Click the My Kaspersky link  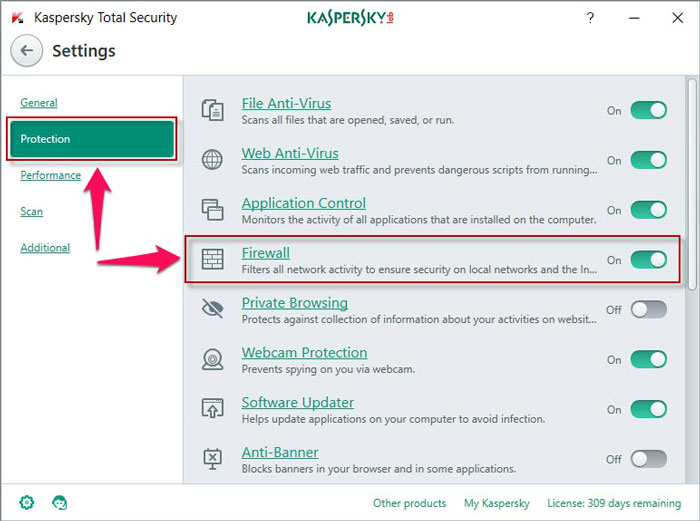496,503
